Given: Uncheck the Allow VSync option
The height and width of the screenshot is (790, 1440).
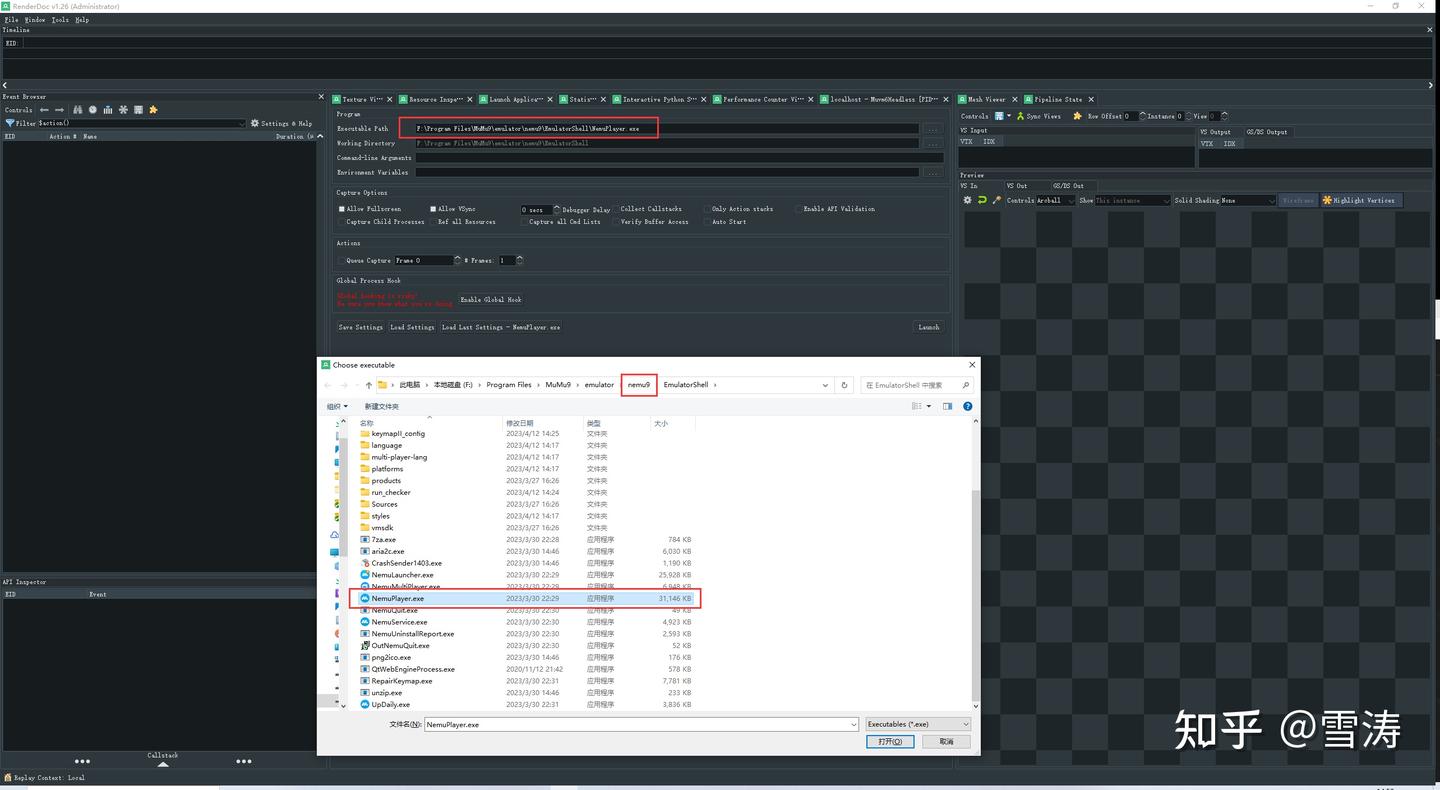Looking at the screenshot, I should pyautogui.click(x=433, y=208).
